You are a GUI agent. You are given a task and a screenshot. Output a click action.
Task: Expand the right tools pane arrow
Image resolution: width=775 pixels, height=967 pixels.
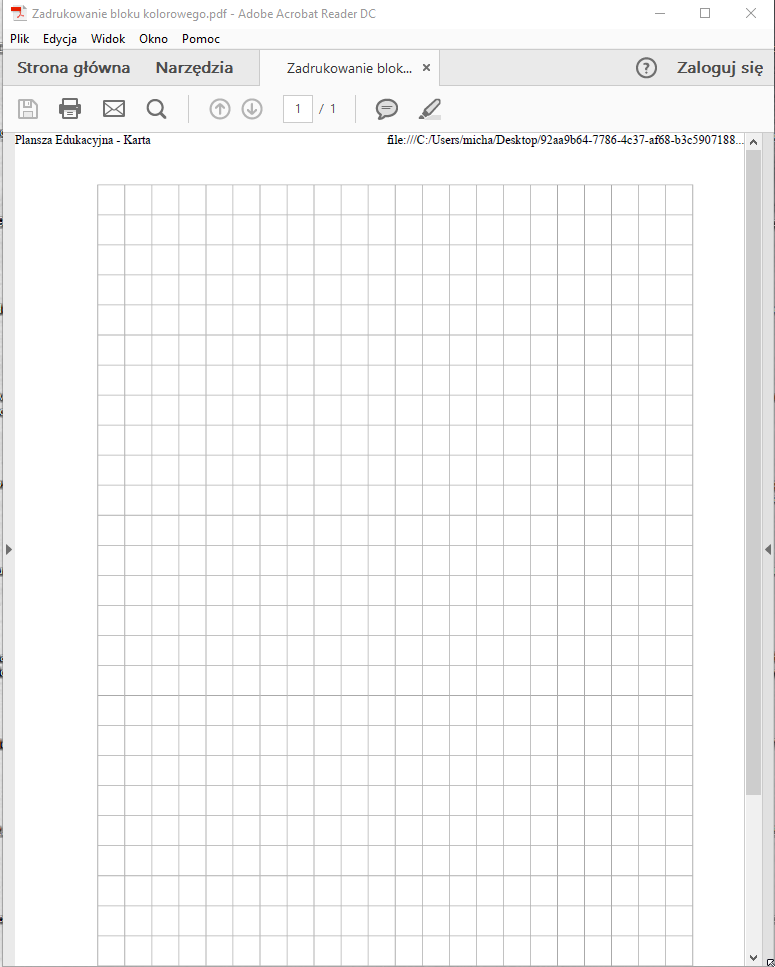(768, 549)
